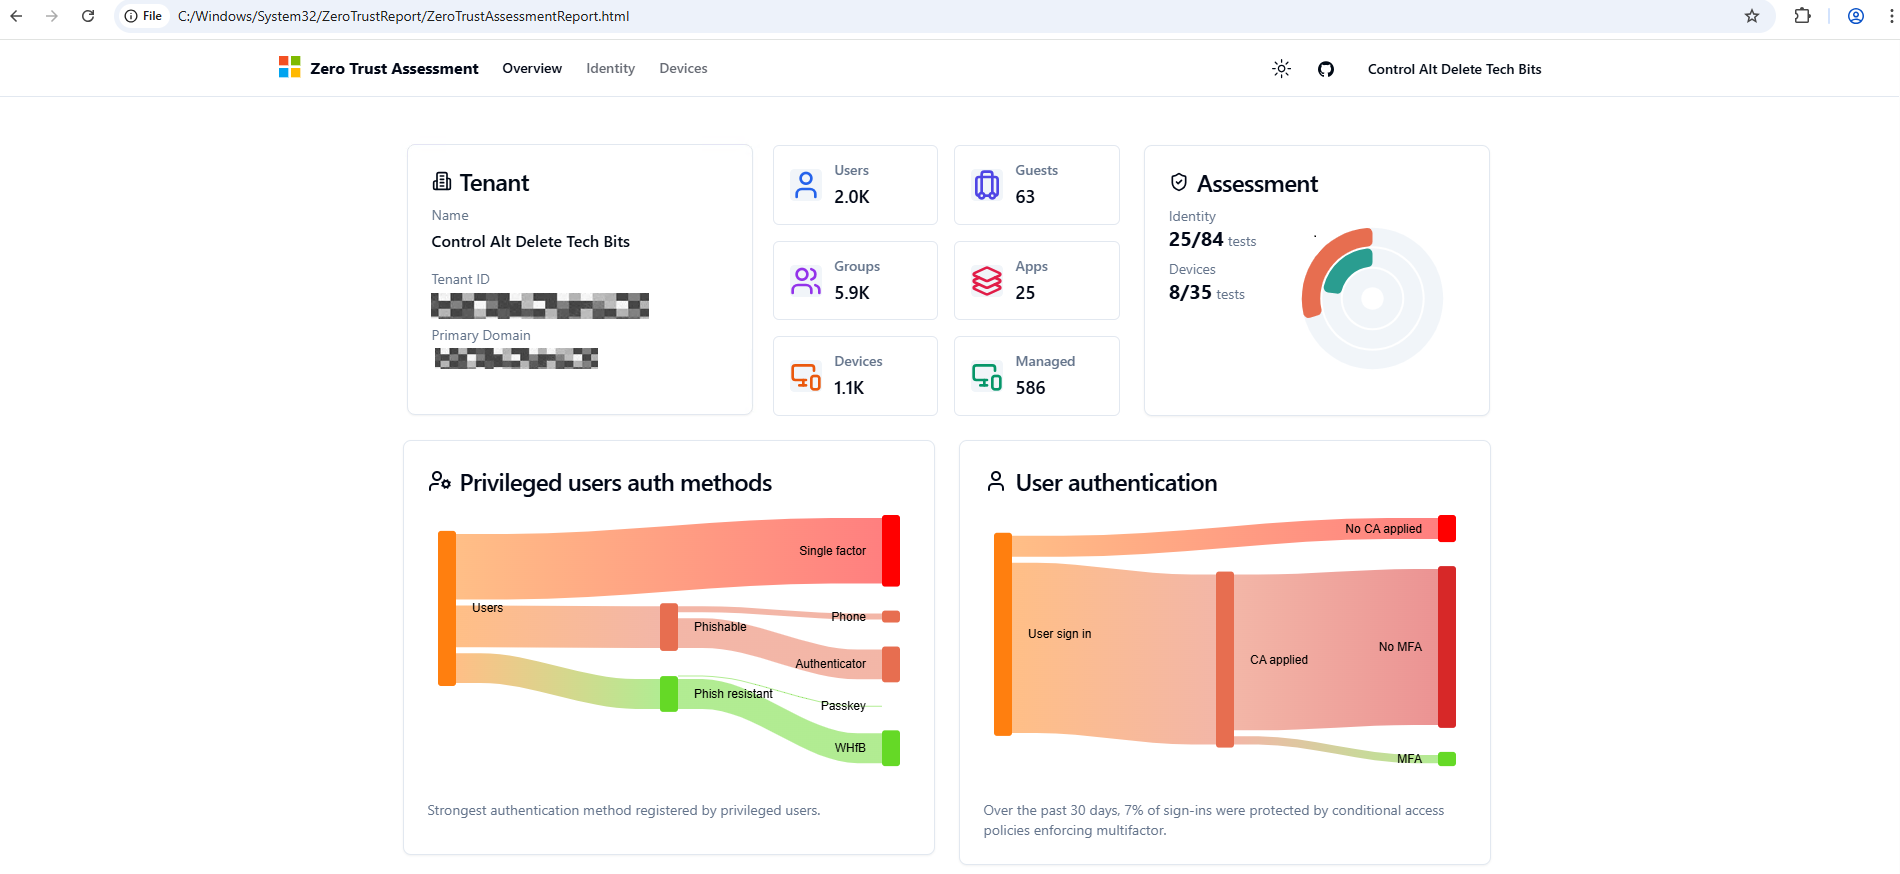Click the green WHfB node in chart
The width and height of the screenshot is (1900, 874).
pos(890,748)
